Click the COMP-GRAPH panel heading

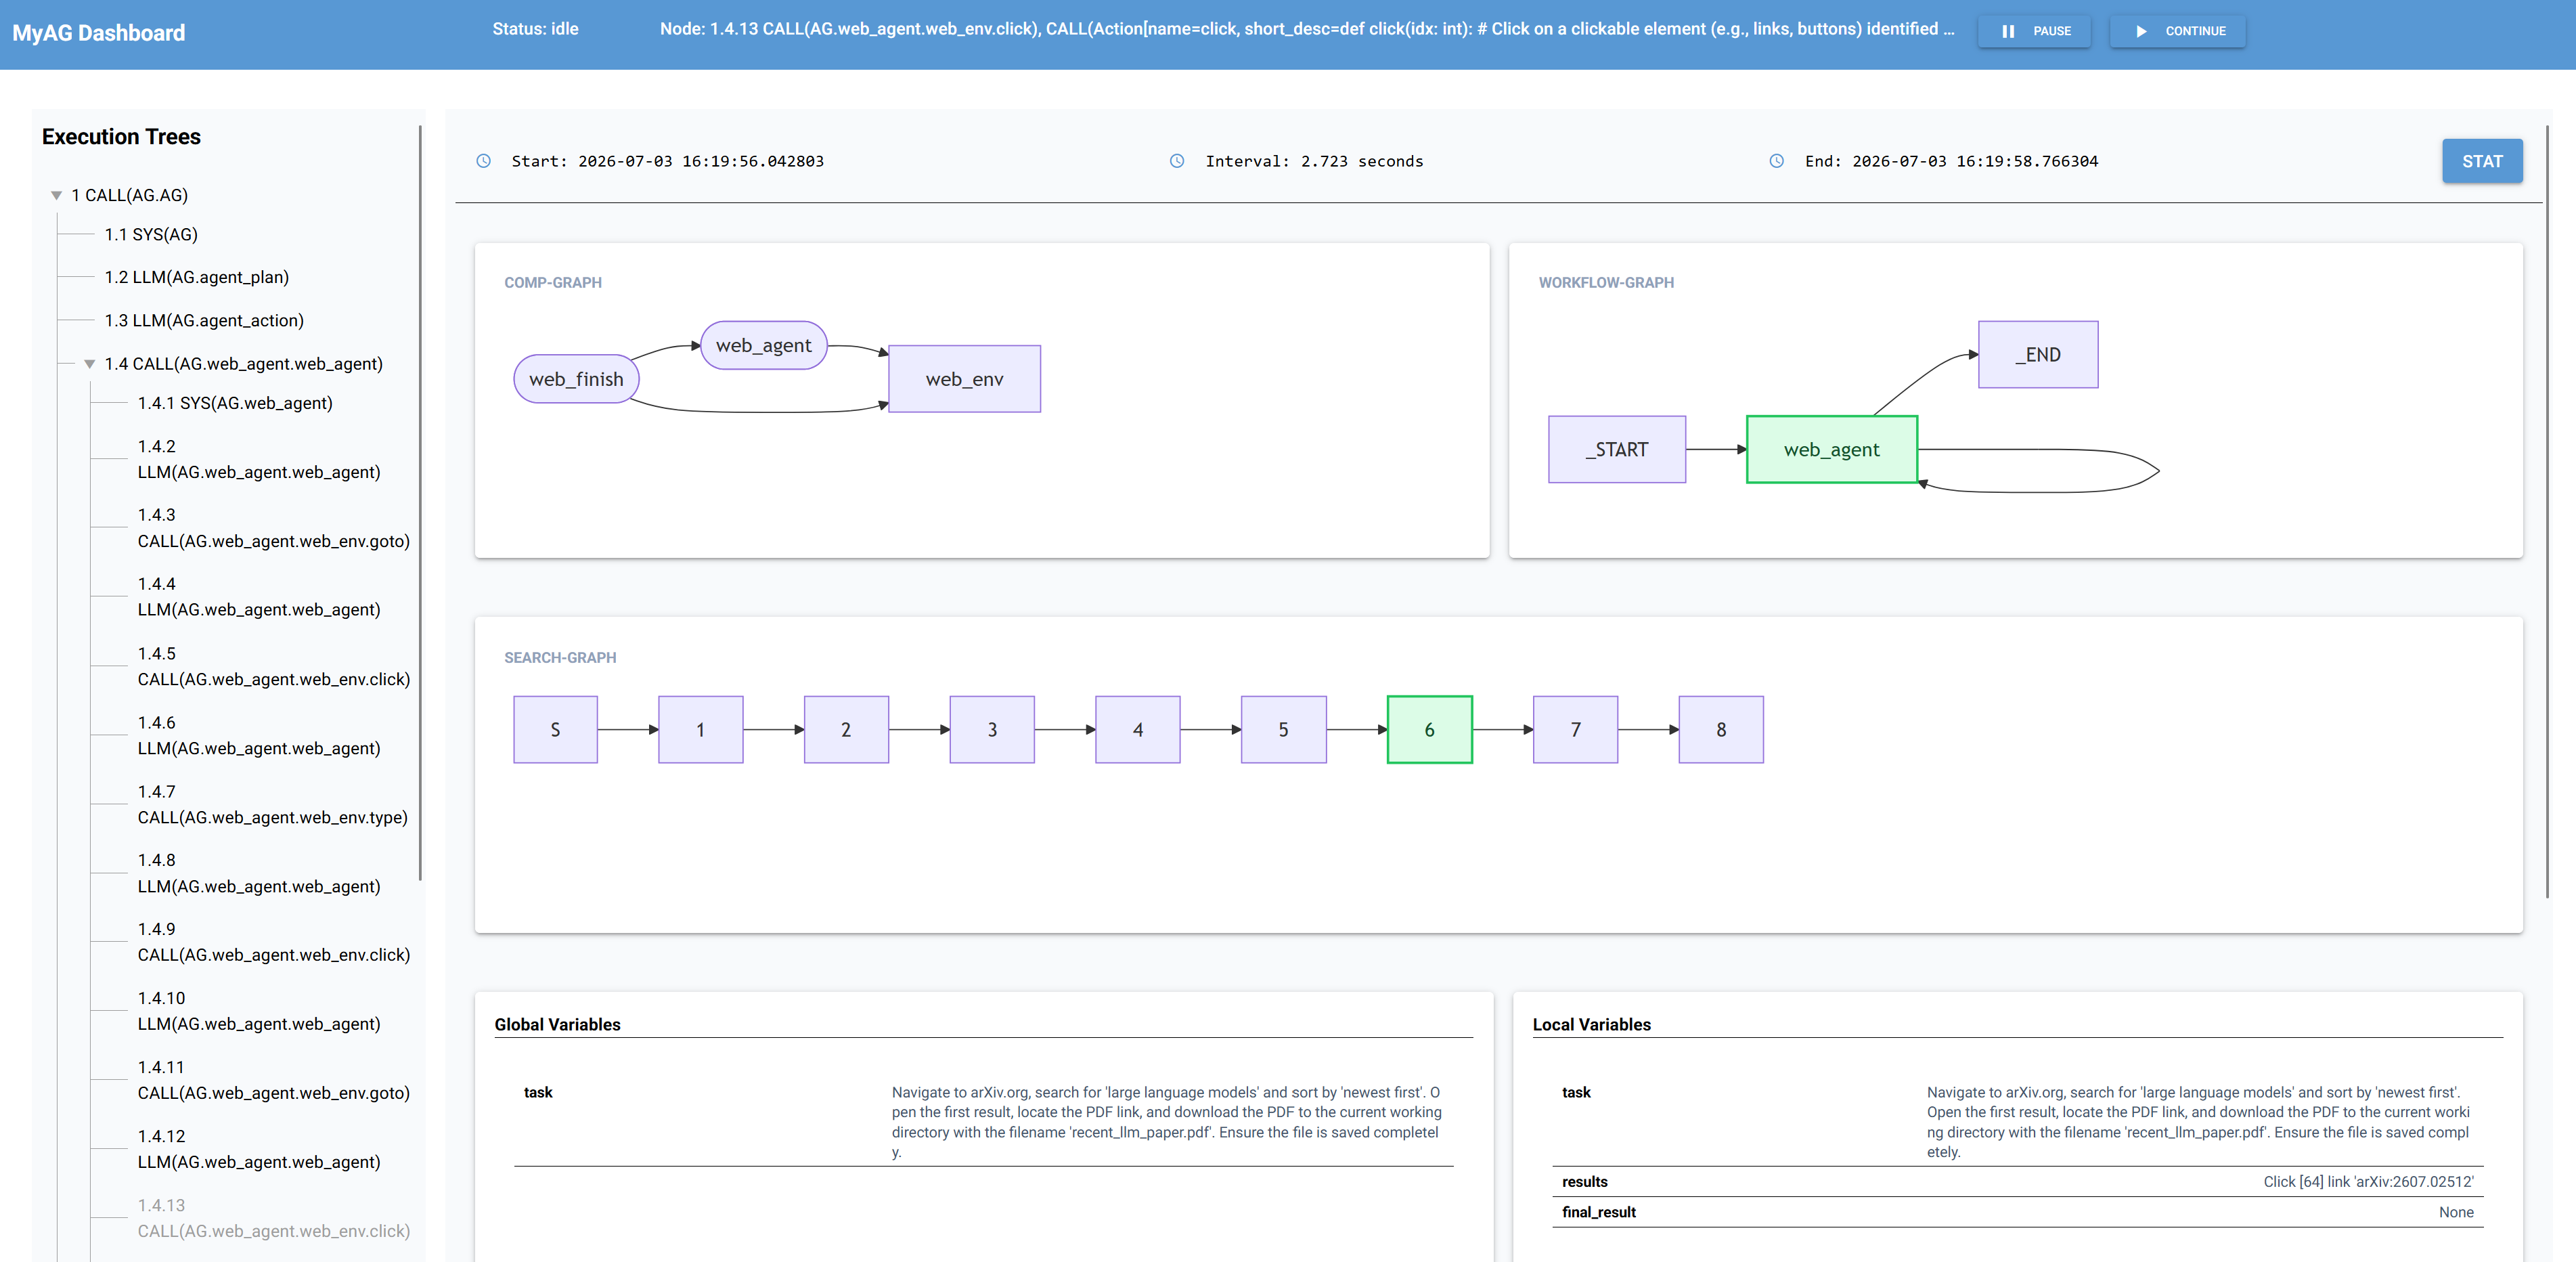553,283
